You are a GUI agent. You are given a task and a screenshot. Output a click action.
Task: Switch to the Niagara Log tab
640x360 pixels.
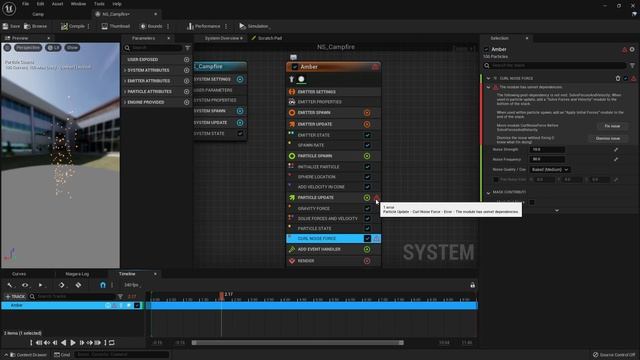click(77, 274)
